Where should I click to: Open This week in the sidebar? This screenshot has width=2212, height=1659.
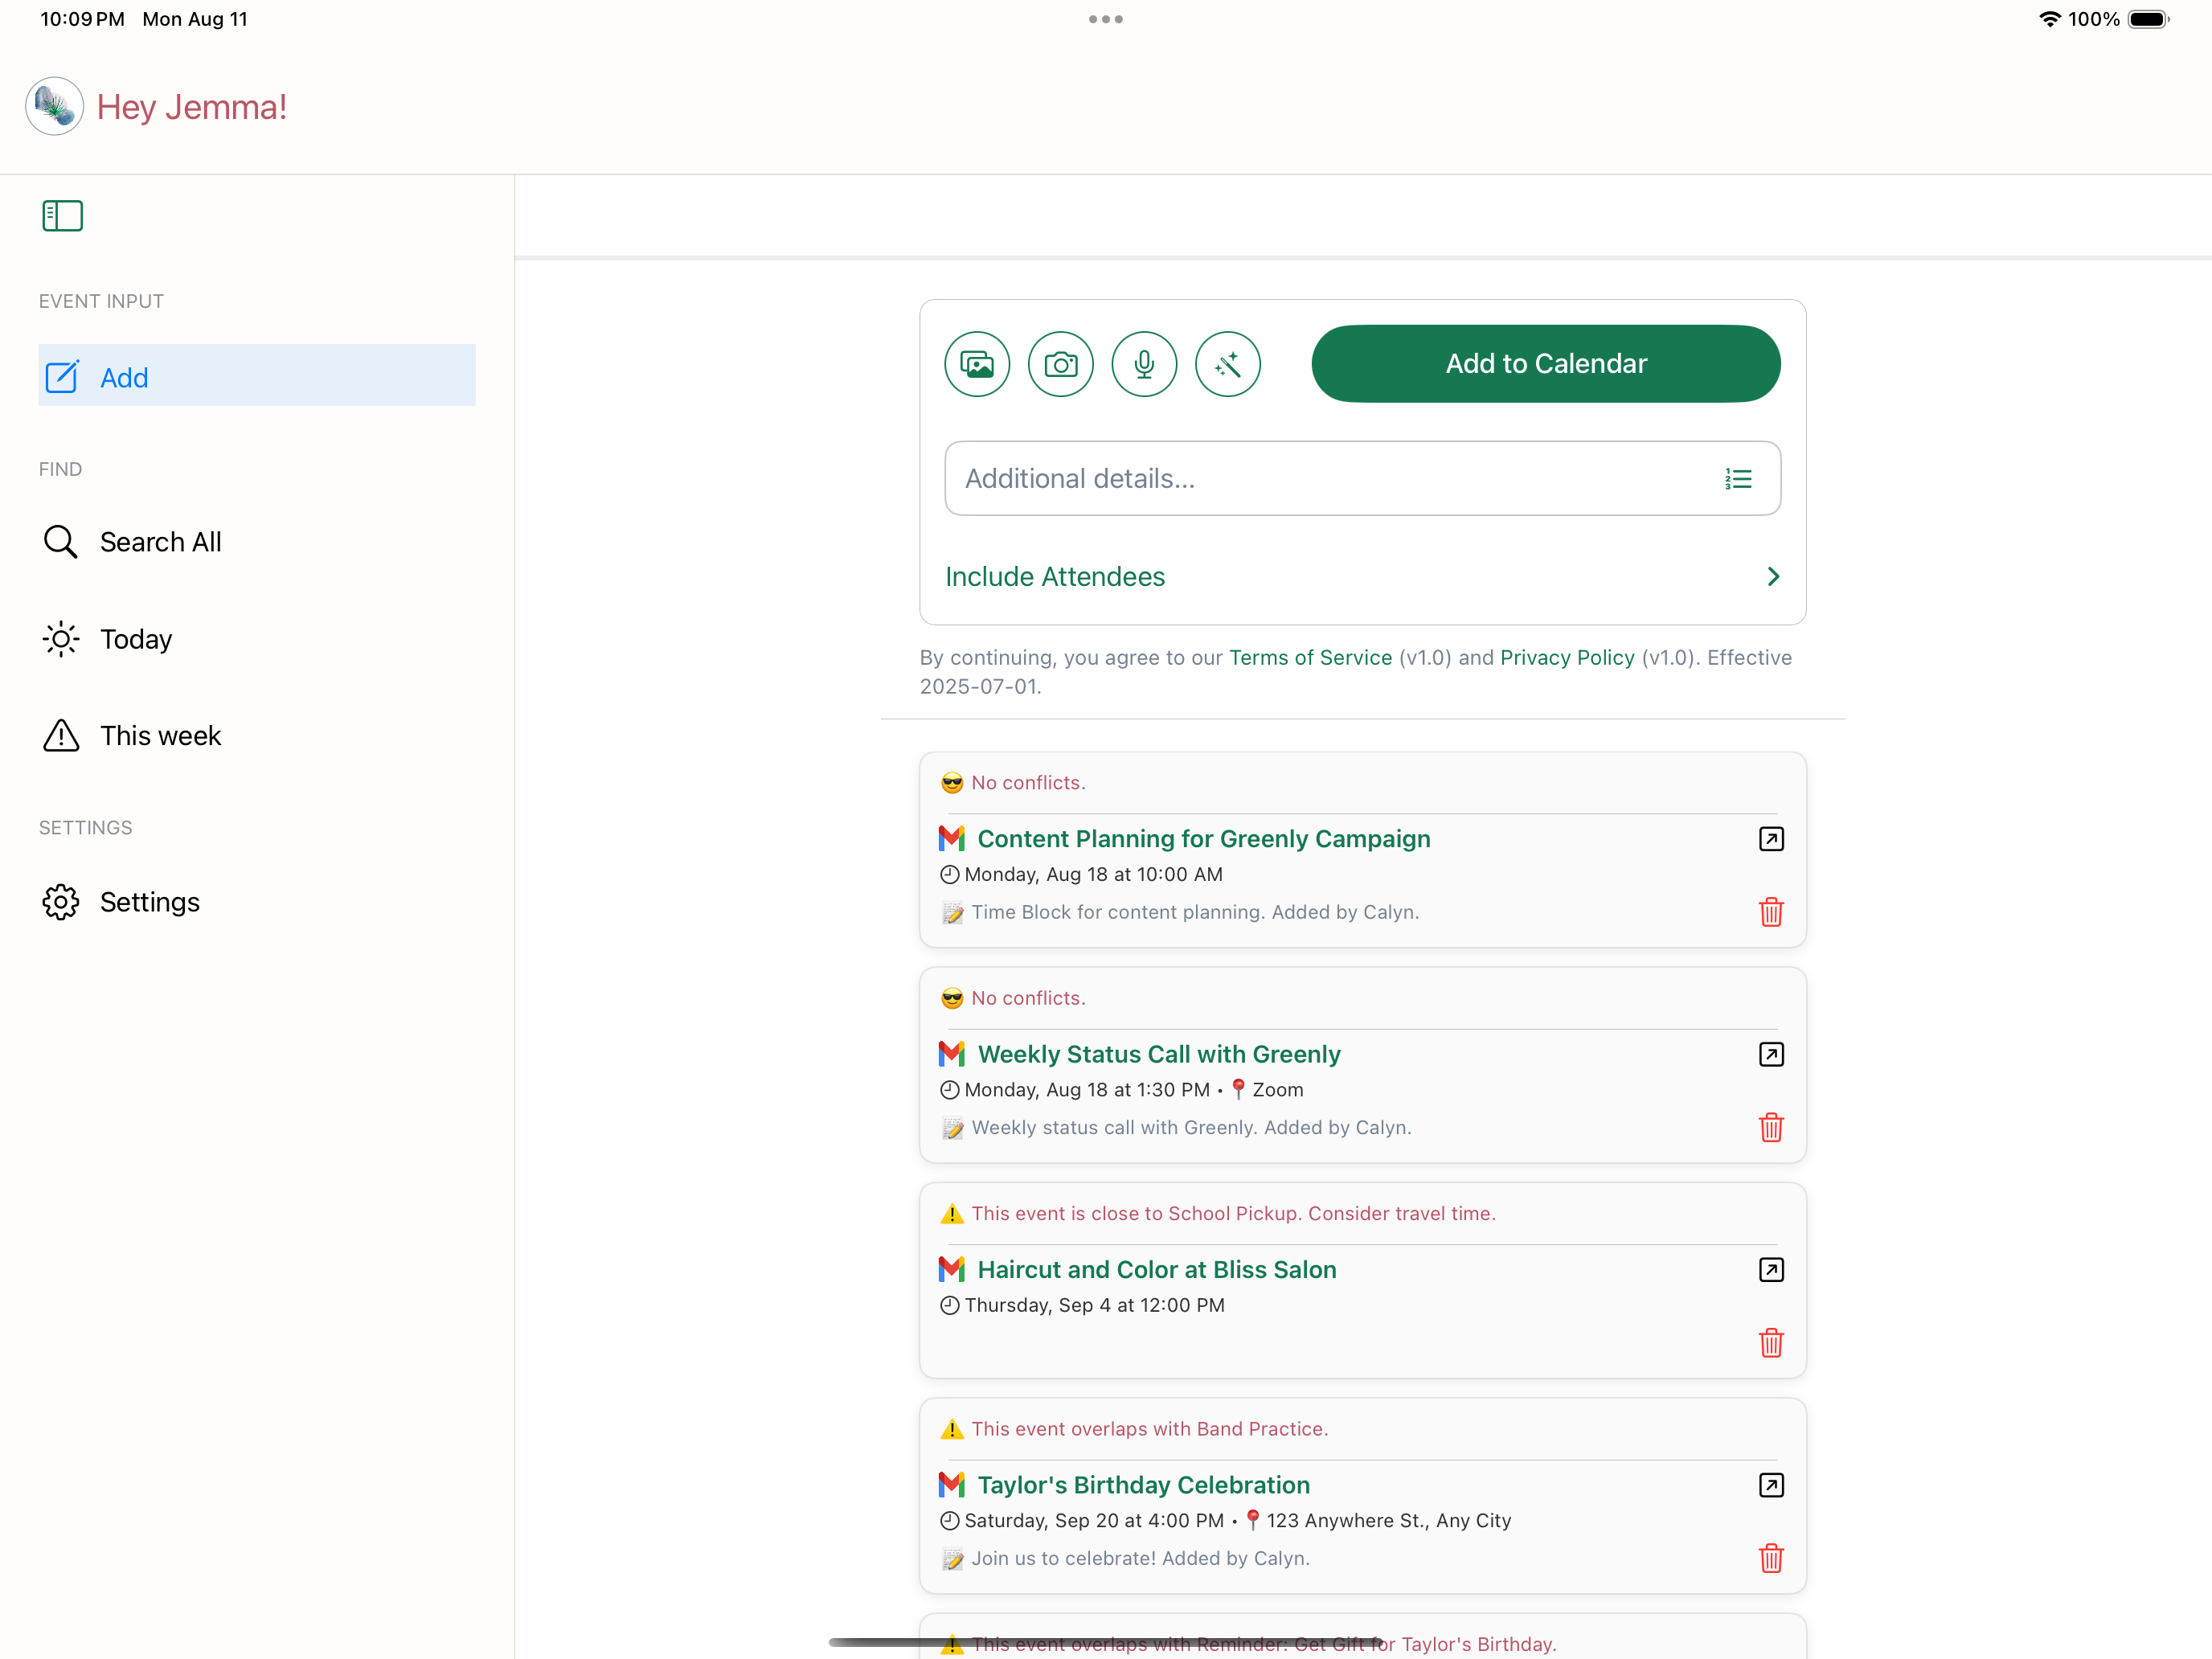tap(257, 736)
